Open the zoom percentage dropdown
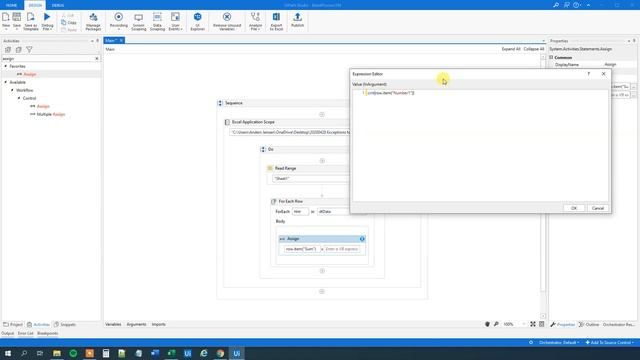The image size is (640, 360). (x=524, y=324)
